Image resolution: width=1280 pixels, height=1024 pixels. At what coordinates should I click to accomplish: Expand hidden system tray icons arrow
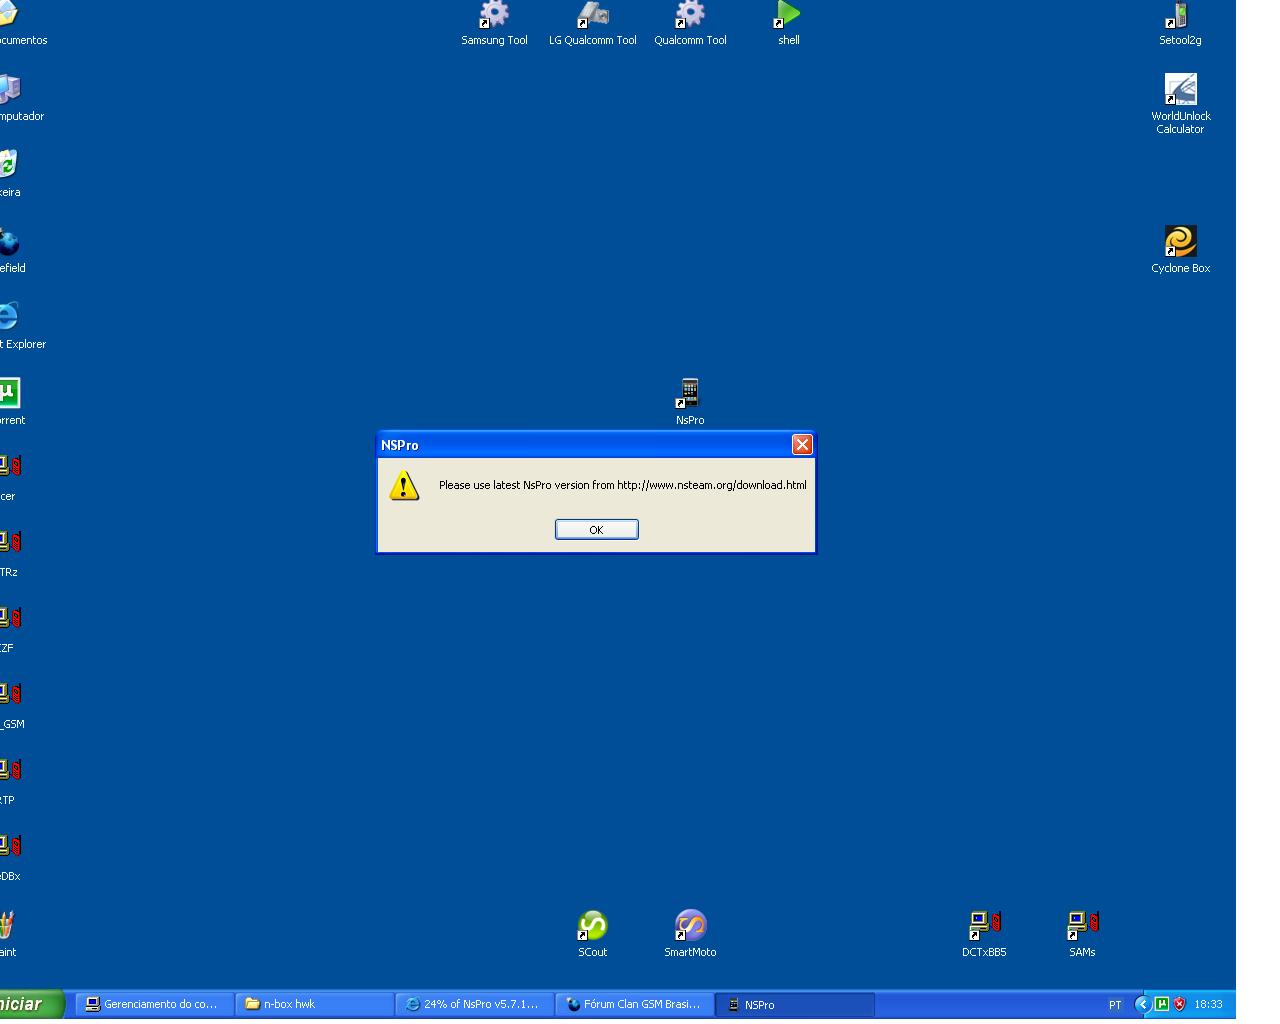(x=1142, y=1004)
